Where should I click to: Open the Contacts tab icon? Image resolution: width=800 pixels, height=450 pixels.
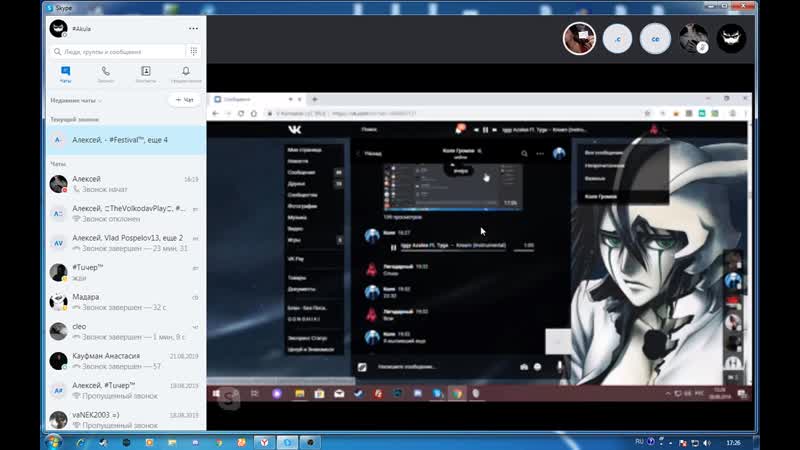pos(146,74)
